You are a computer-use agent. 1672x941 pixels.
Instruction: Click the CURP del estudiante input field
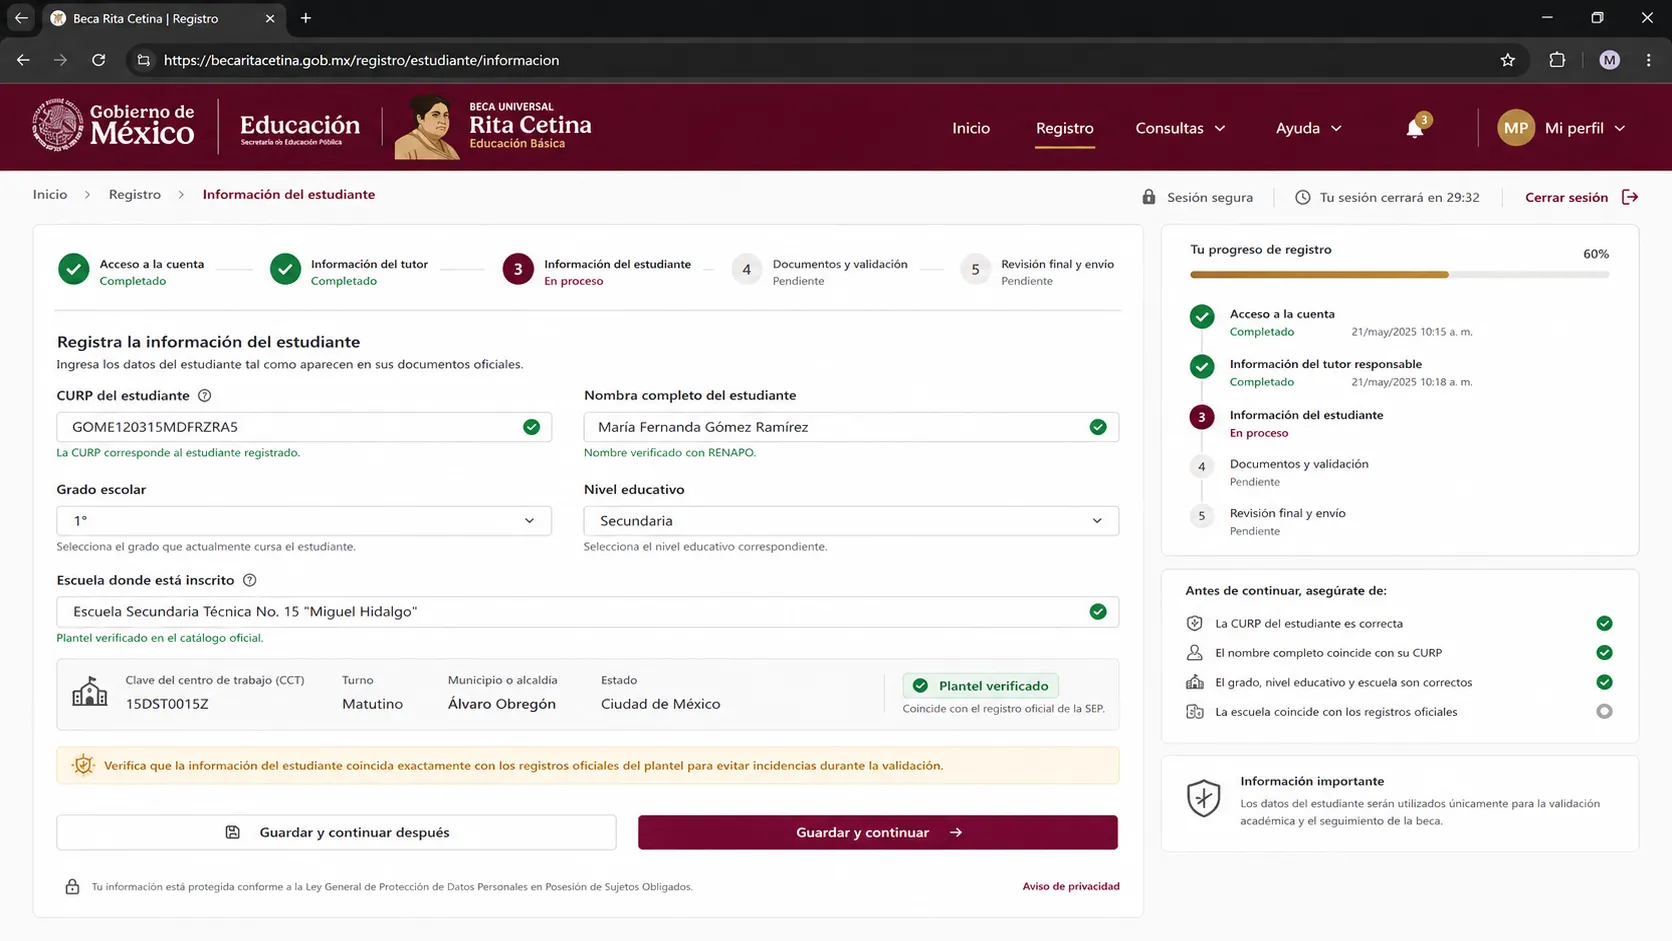coord(304,427)
